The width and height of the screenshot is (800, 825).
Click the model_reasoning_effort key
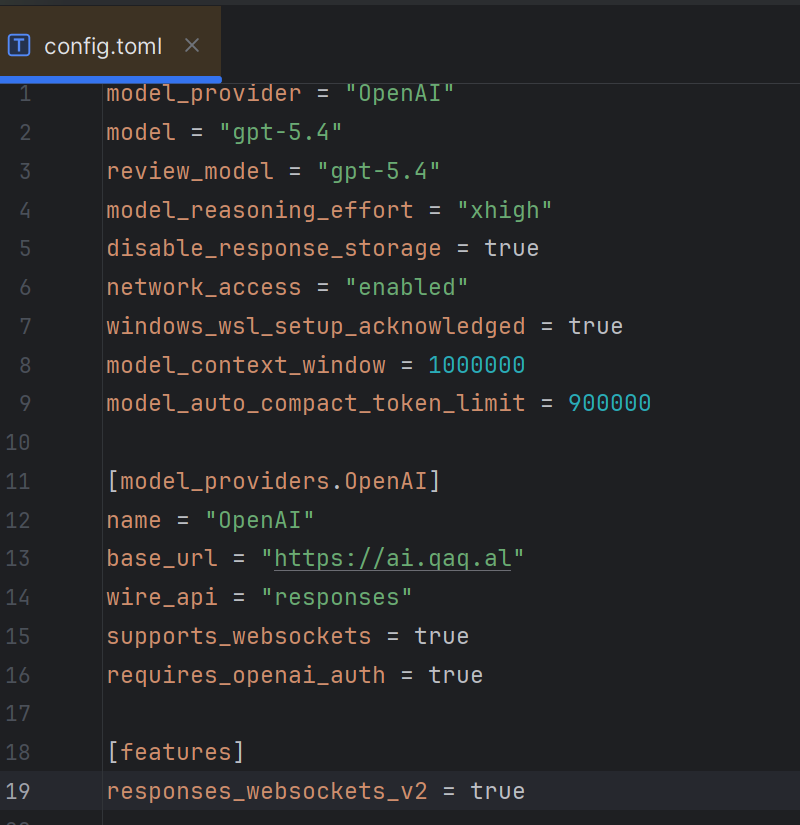pos(260,210)
